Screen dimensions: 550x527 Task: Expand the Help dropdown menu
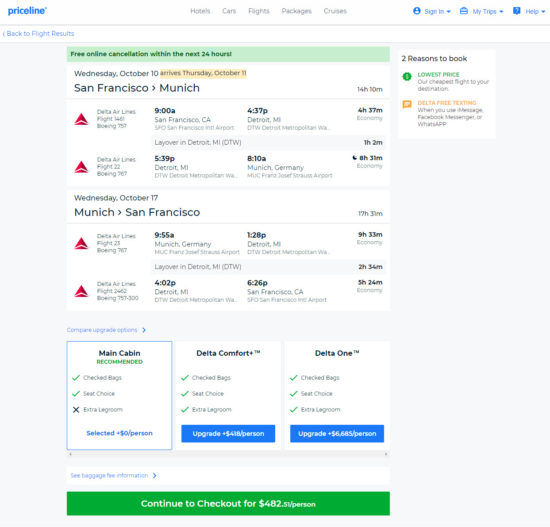click(529, 11)
